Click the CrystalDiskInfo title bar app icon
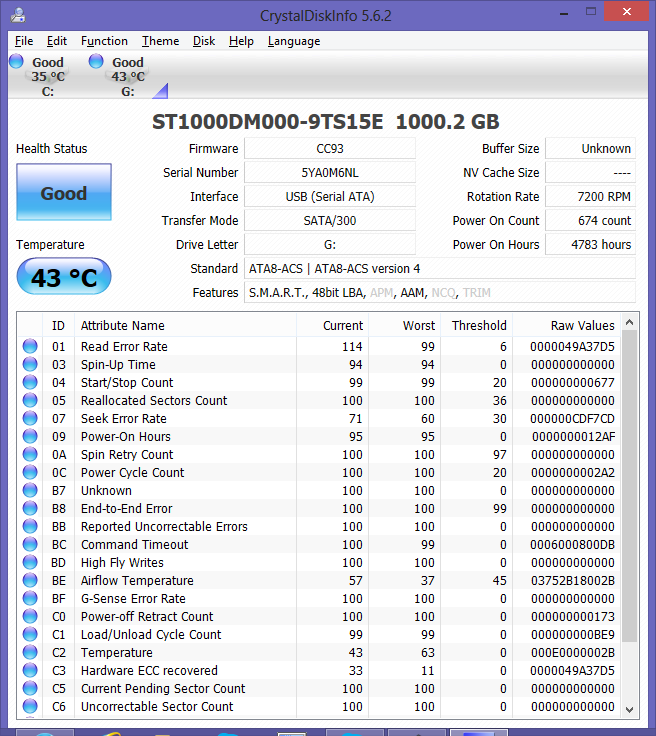The height and width of the screenshot is (736, 656). [18, 15]
